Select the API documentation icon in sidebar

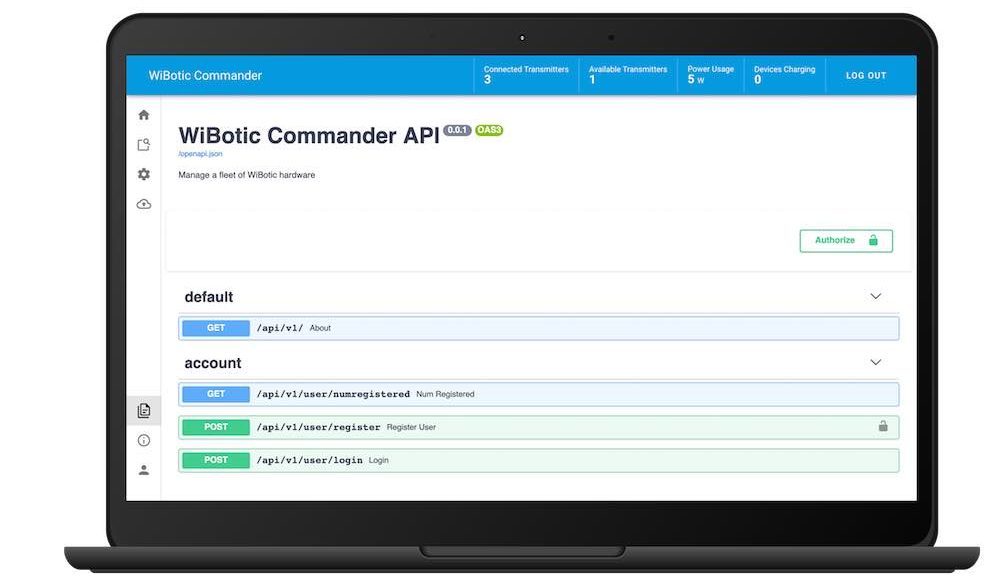[144, 410]
